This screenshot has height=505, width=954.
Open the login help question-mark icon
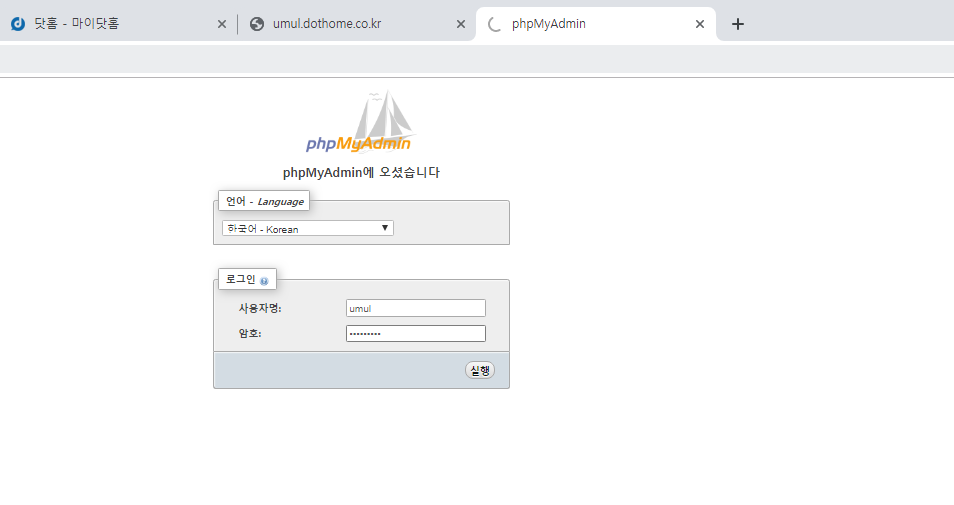[264, 281]
